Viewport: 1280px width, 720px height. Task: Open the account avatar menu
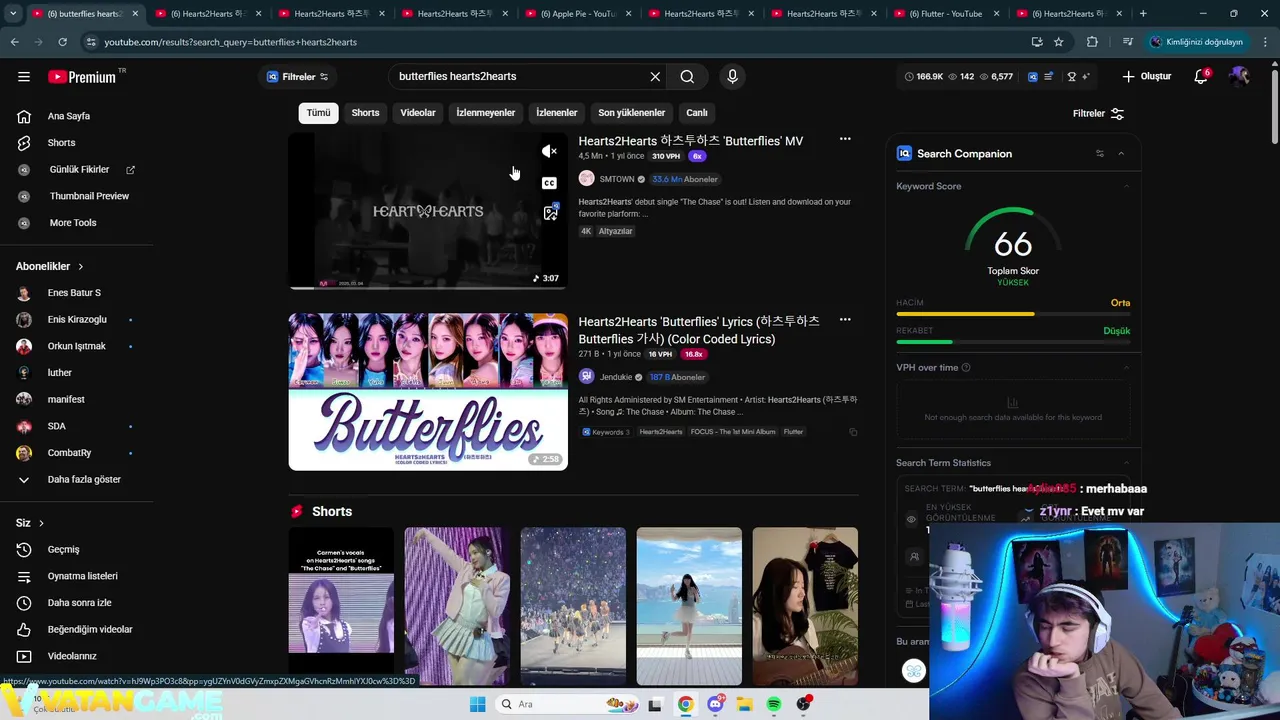pyautogui.click(x=1239, y=77)
